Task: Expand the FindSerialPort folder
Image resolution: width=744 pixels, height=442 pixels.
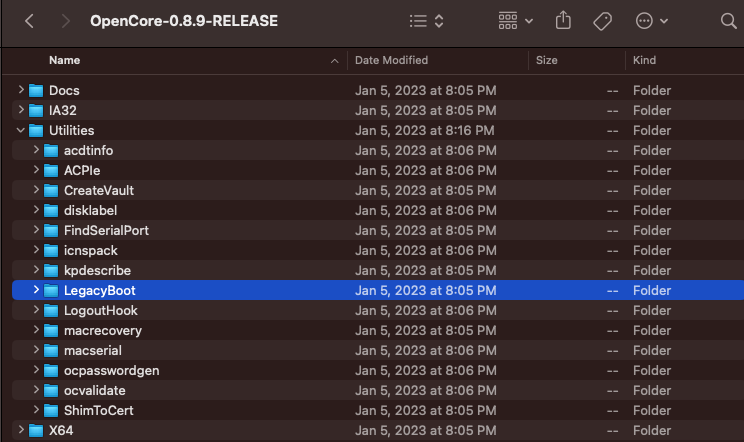Action: [36, 230]
